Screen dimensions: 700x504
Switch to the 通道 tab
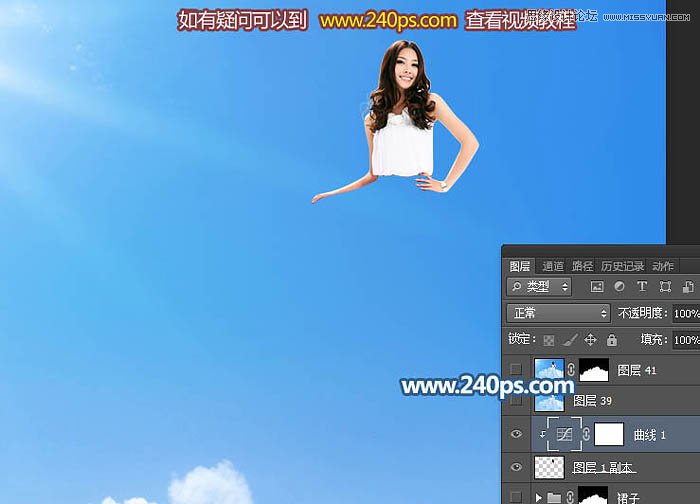coord(552,266)
